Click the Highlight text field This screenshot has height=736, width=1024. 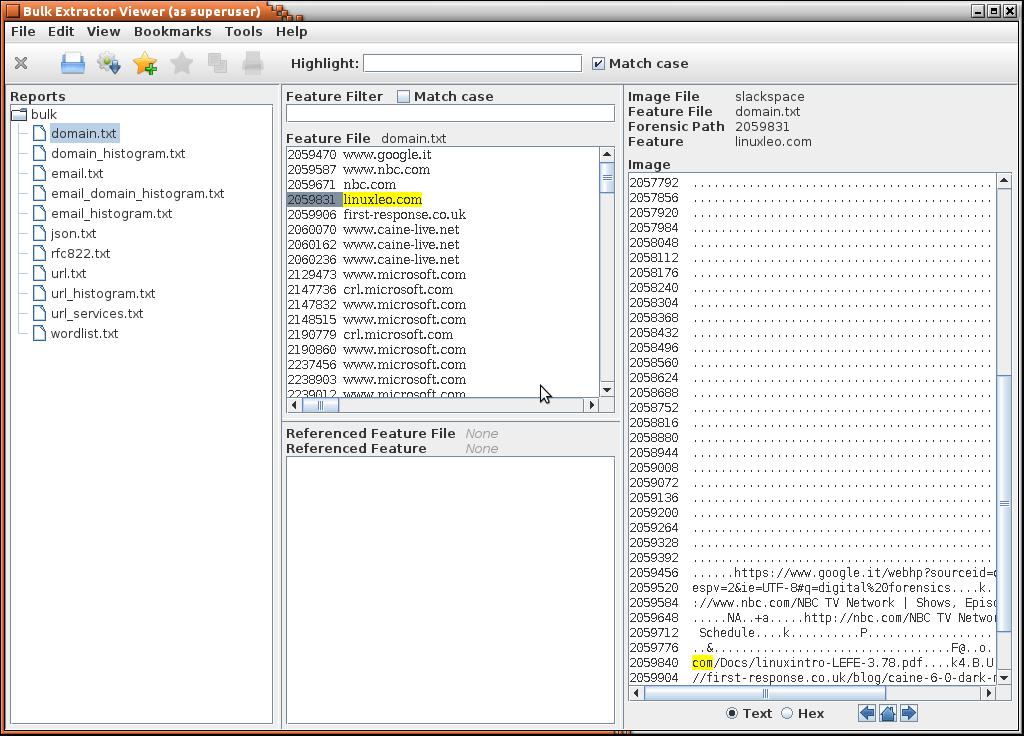[472, 63]
